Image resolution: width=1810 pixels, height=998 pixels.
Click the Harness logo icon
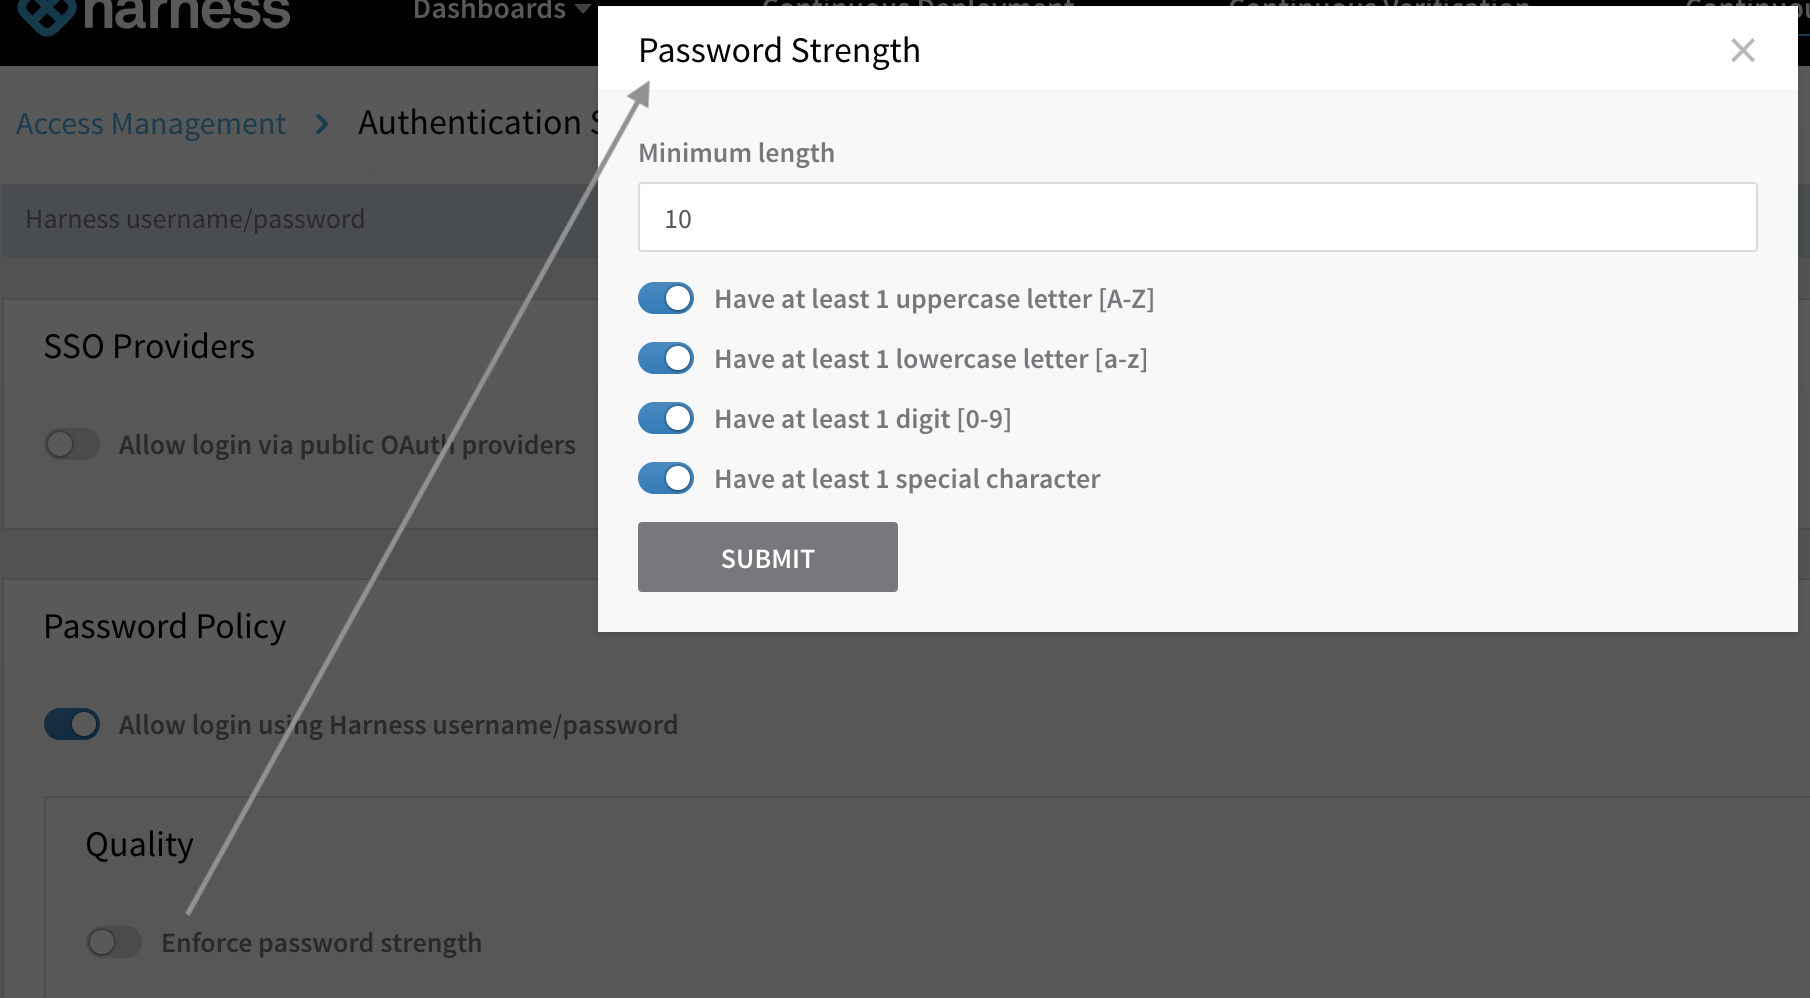point(46,16)
